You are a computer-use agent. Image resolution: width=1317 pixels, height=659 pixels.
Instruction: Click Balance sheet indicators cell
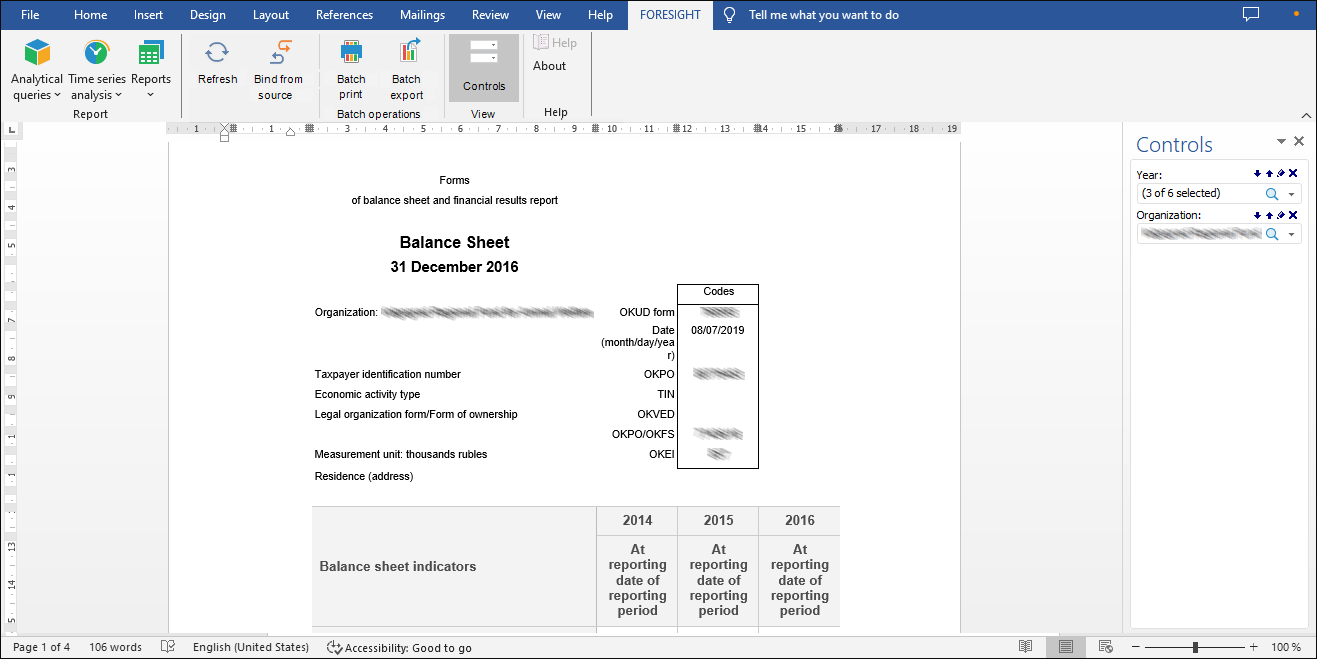tap(454, 566)
